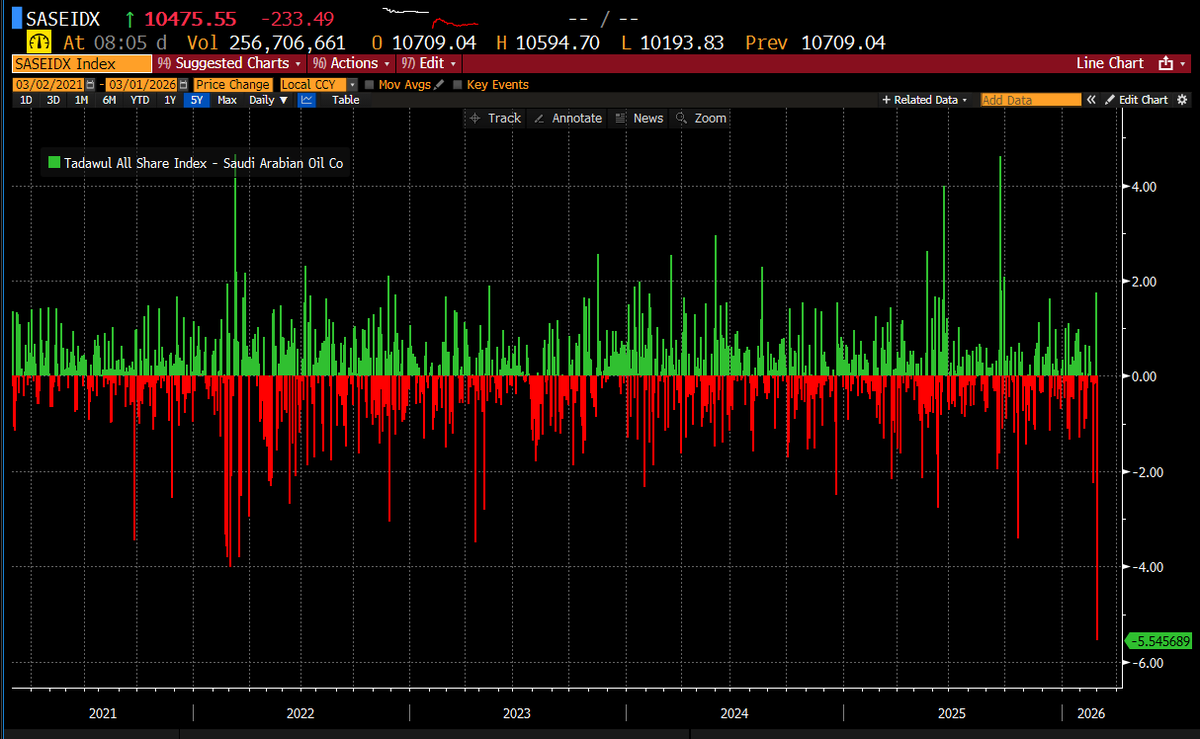The height and width of the screenshot is (739, 1200).
Task: Select the 5Y range tab
Action: [197, 100]
